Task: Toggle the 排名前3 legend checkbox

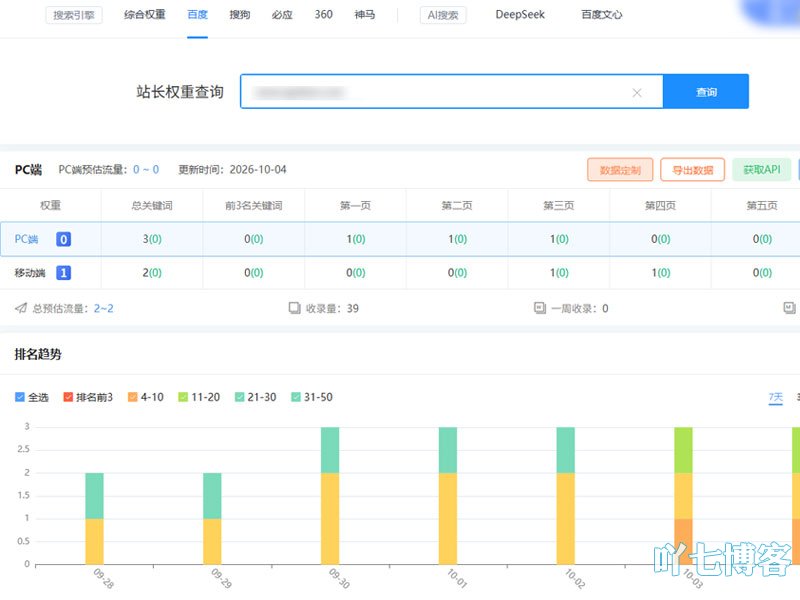Action: [68, 397]
